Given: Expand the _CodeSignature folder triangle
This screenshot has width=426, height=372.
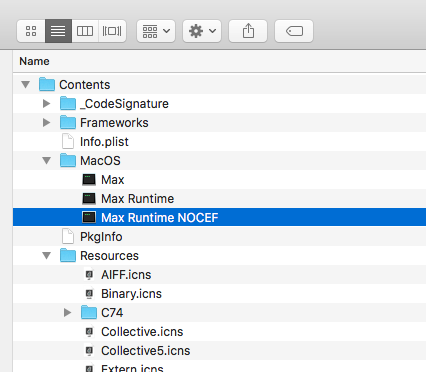Looking at the screenshot, I should pyautogui.click(x=47, y=104).
